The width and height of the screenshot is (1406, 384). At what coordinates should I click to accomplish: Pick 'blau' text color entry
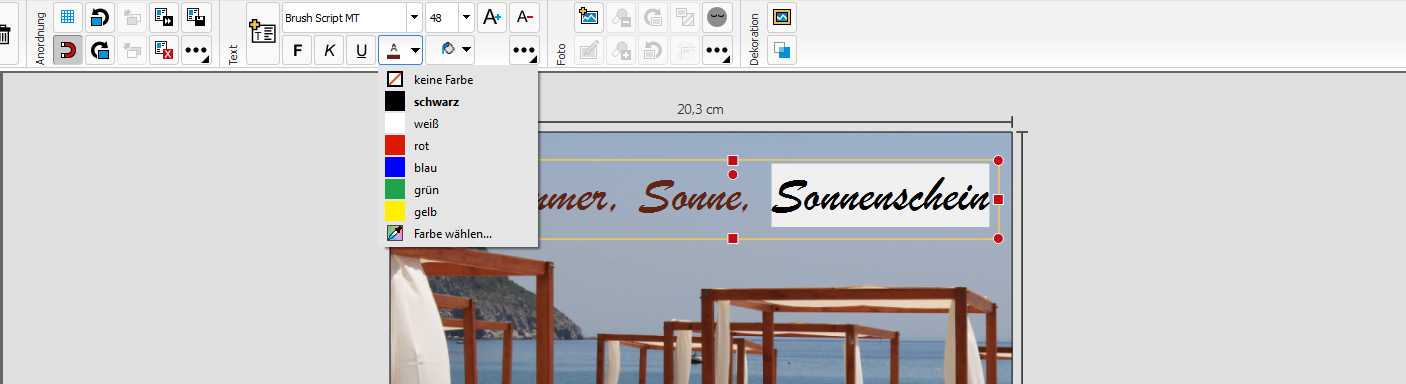(459, 168)
